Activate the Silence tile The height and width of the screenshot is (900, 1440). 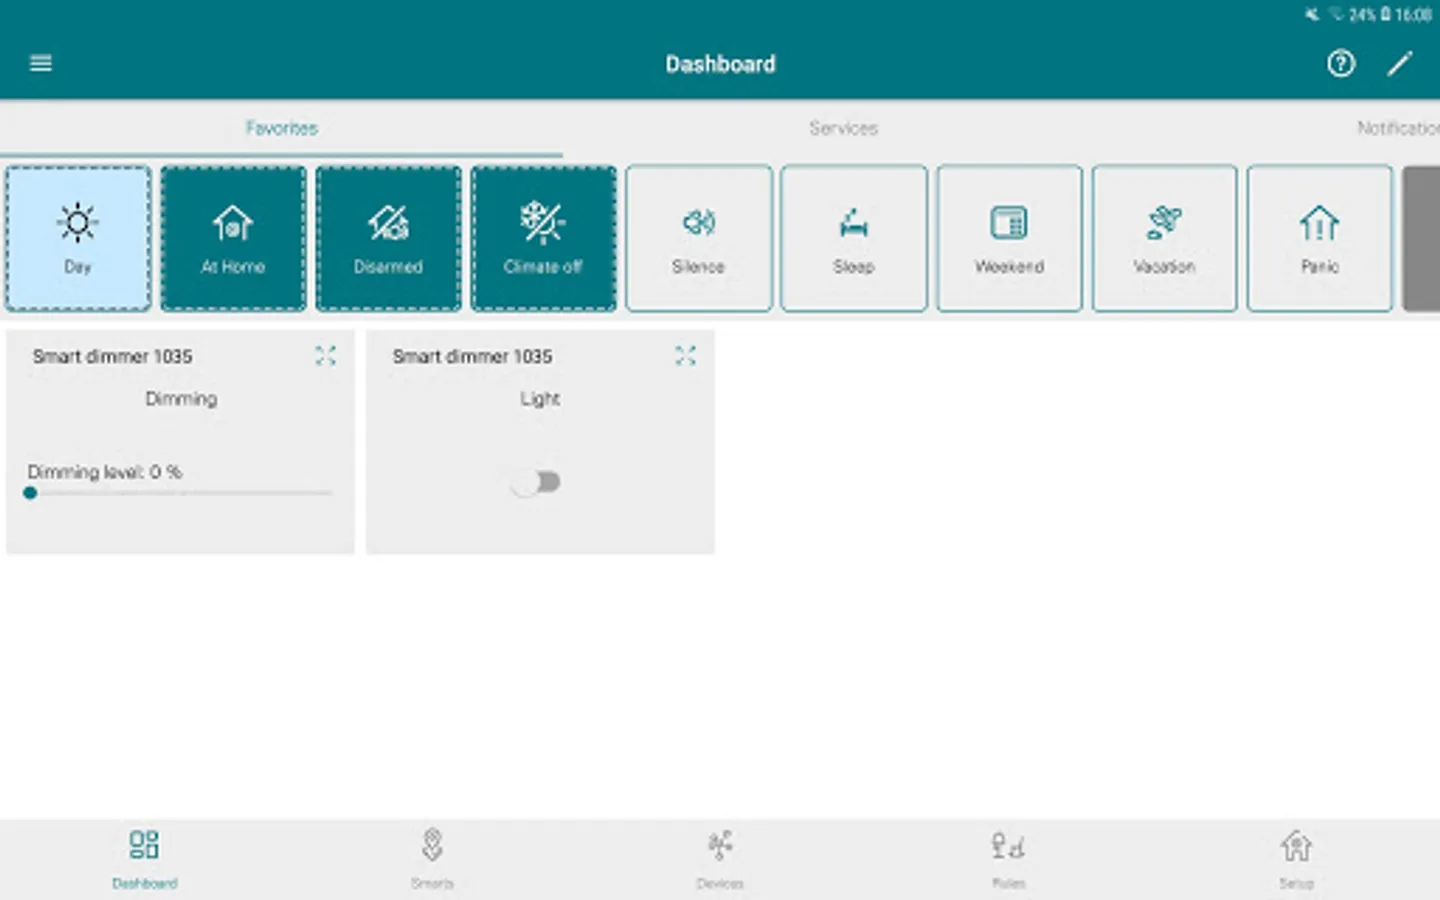[x=699, y=238]
